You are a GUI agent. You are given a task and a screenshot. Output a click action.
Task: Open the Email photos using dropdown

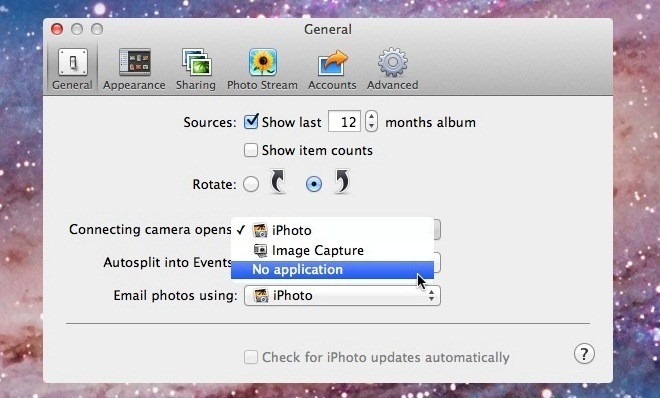coord(342,295)
